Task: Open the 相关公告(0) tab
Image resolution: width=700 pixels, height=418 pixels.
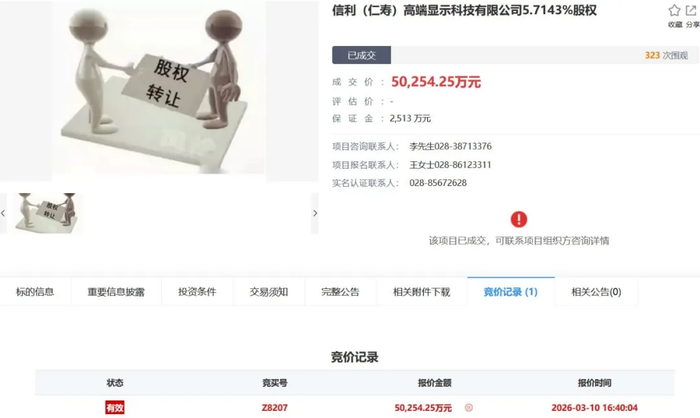Action: (596, 292)
